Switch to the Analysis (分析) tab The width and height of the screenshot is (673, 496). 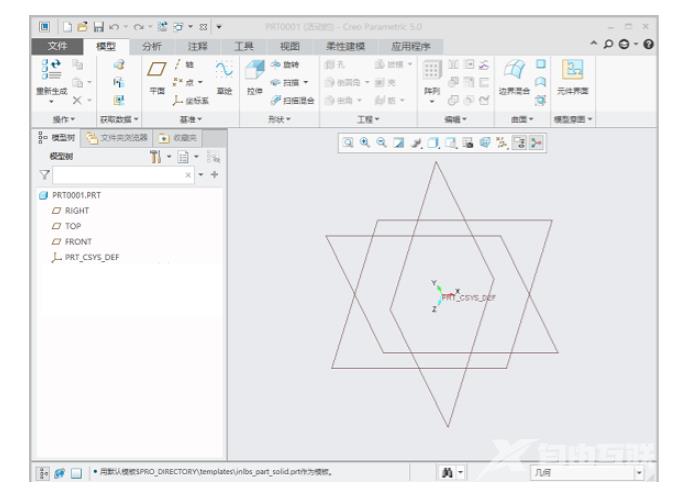coord(152,46)
